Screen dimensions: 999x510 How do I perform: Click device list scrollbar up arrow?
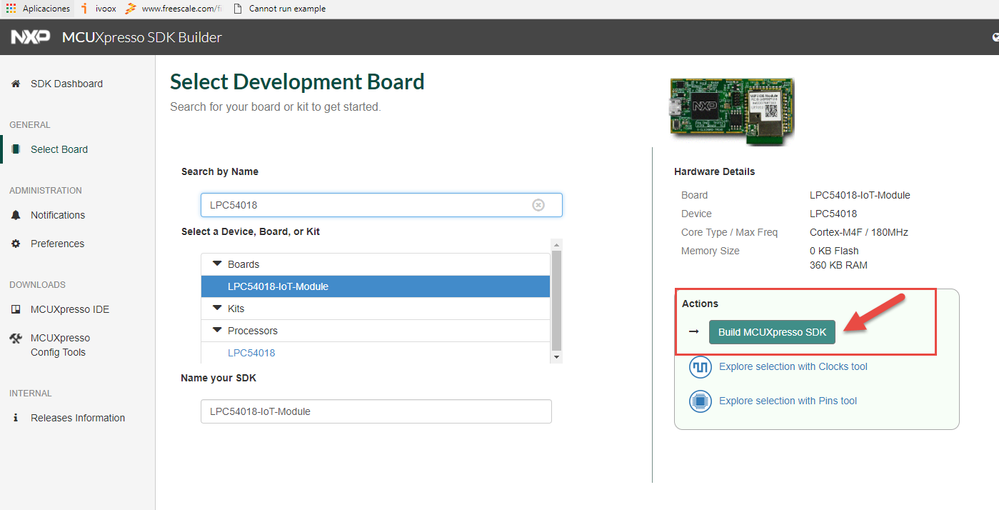pos(557,245)
